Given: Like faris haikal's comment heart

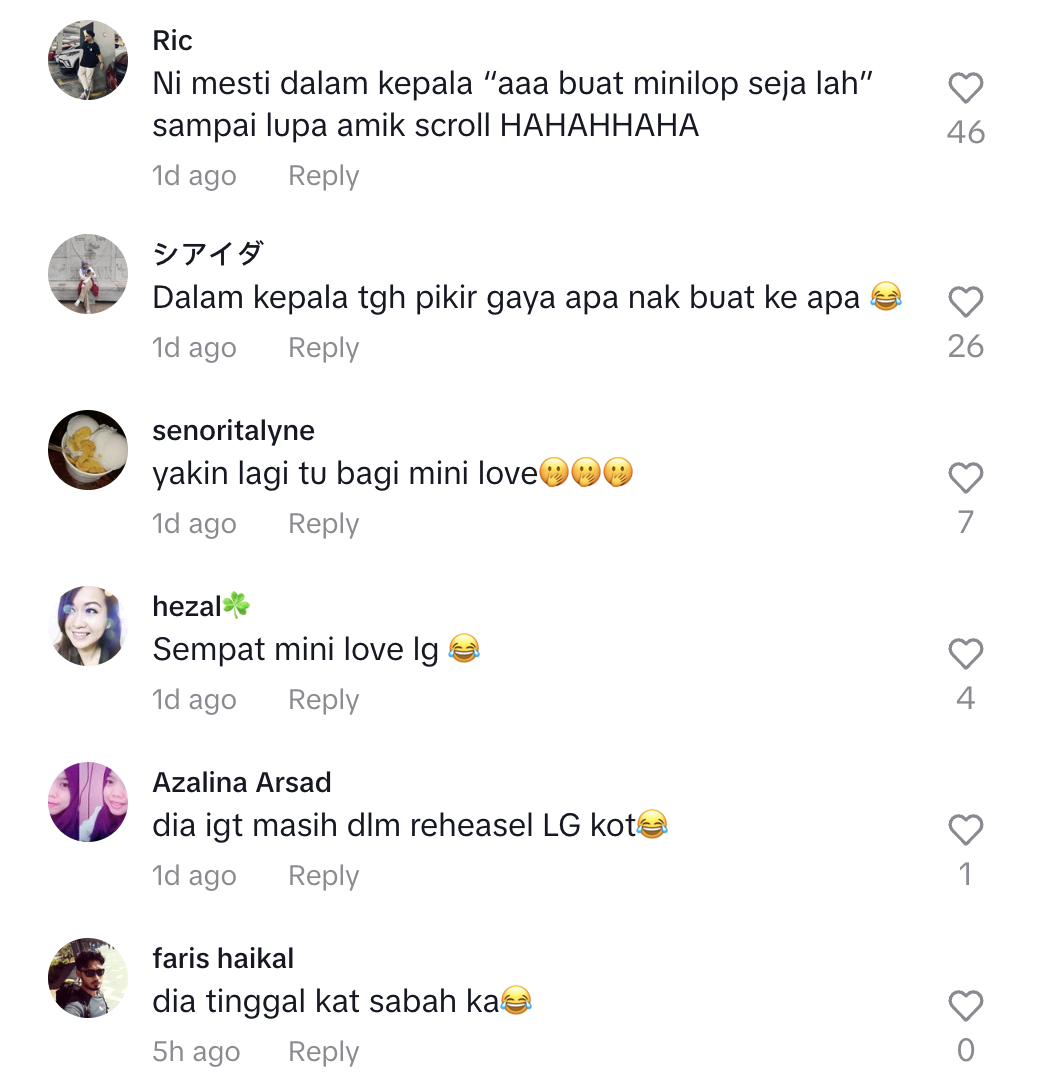Looking at the screenshot, I should pos(965,1006).
